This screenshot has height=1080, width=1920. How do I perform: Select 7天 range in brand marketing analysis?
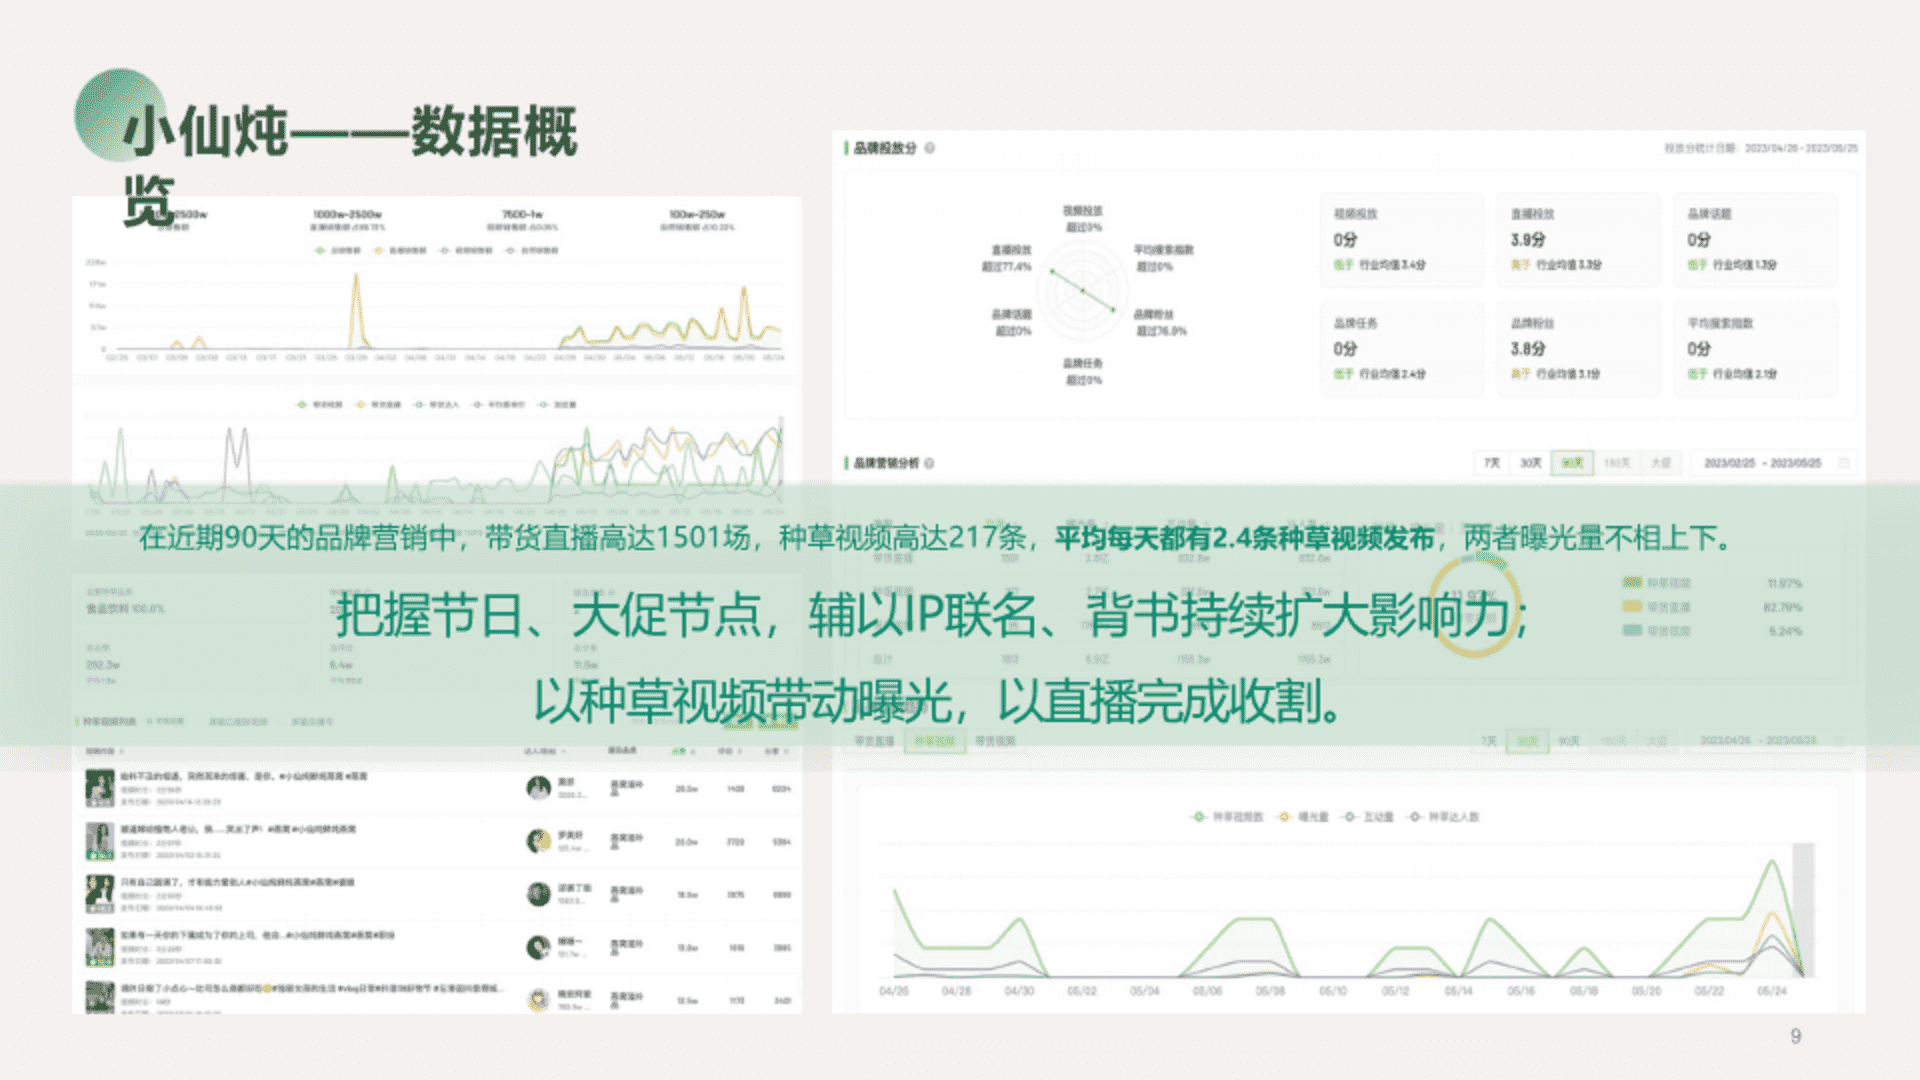[x=1492, y=463]
